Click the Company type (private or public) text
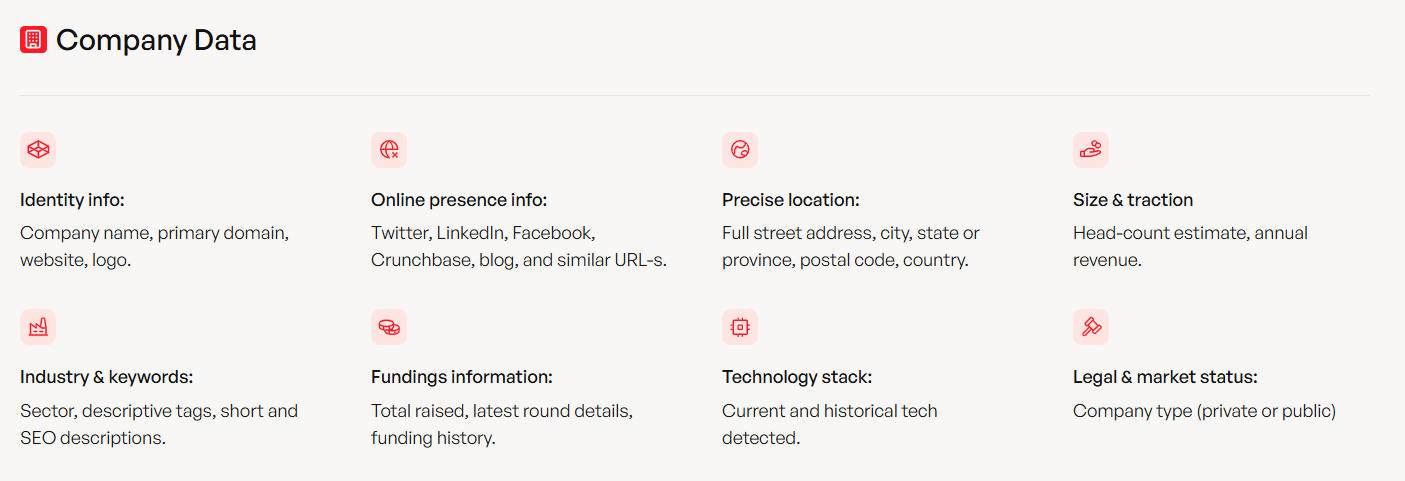 (1204, 411)
